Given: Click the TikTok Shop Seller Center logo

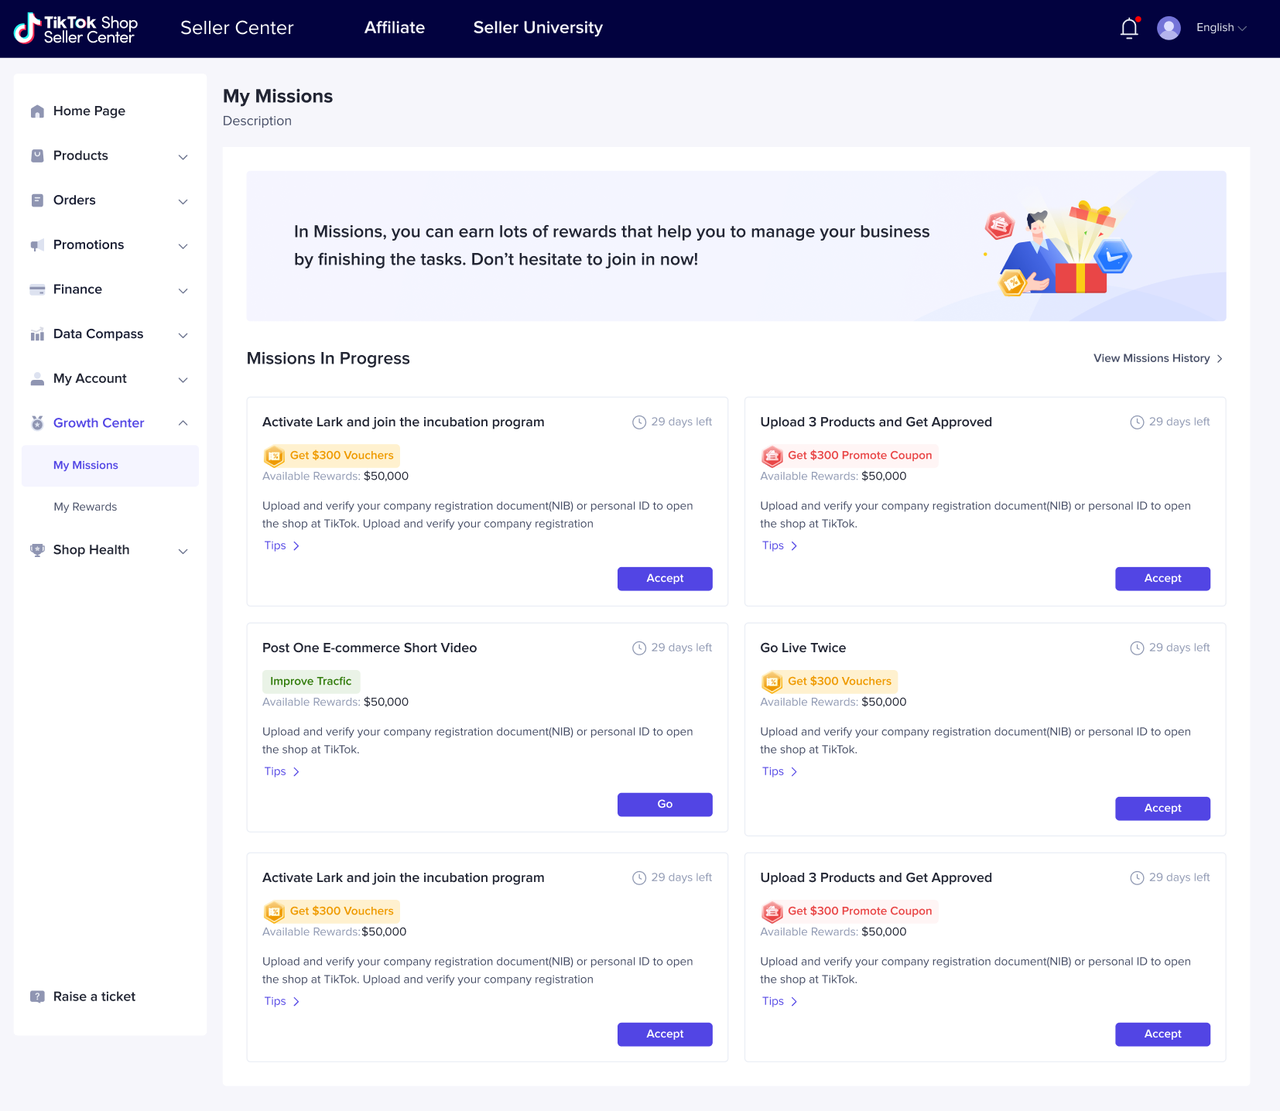Looking at the screenshot, I should tap(75, 29).
